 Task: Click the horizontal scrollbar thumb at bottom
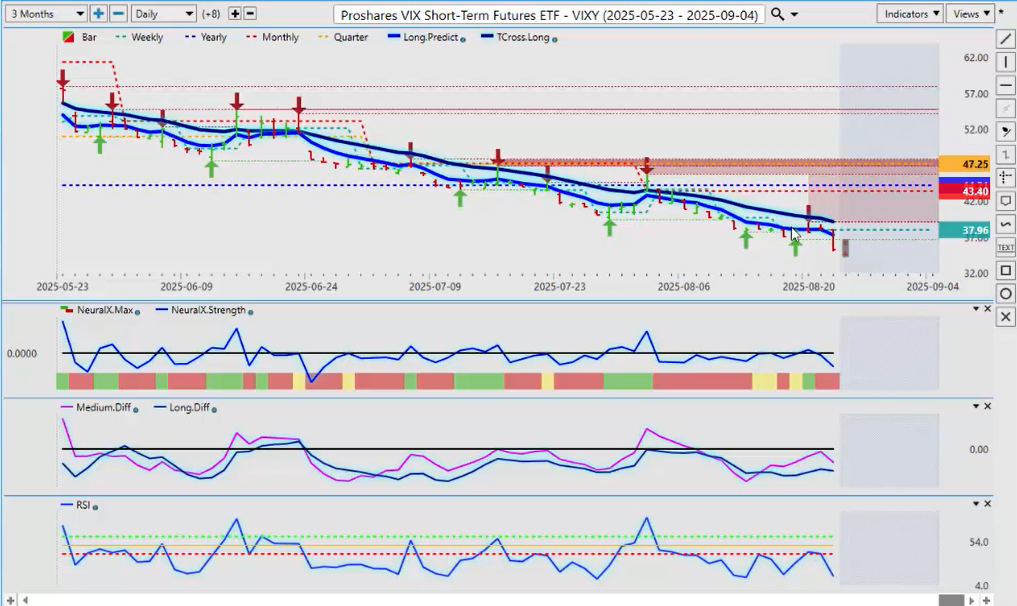point(950,599)
